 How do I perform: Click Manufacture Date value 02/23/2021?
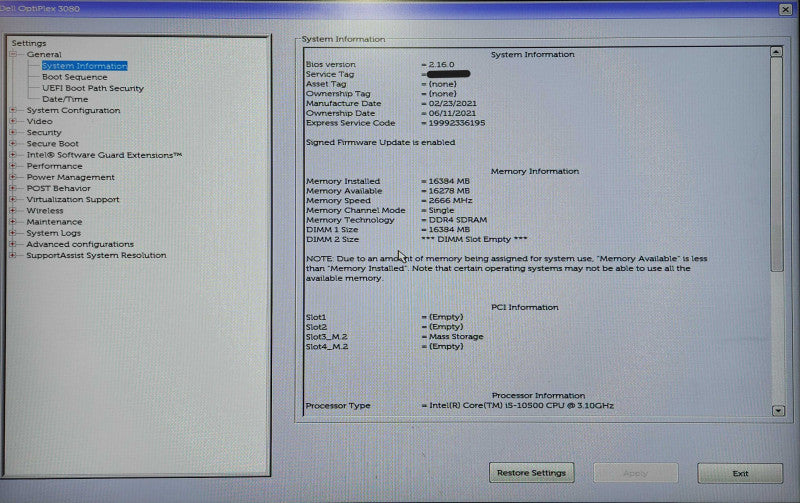[453, 104]
